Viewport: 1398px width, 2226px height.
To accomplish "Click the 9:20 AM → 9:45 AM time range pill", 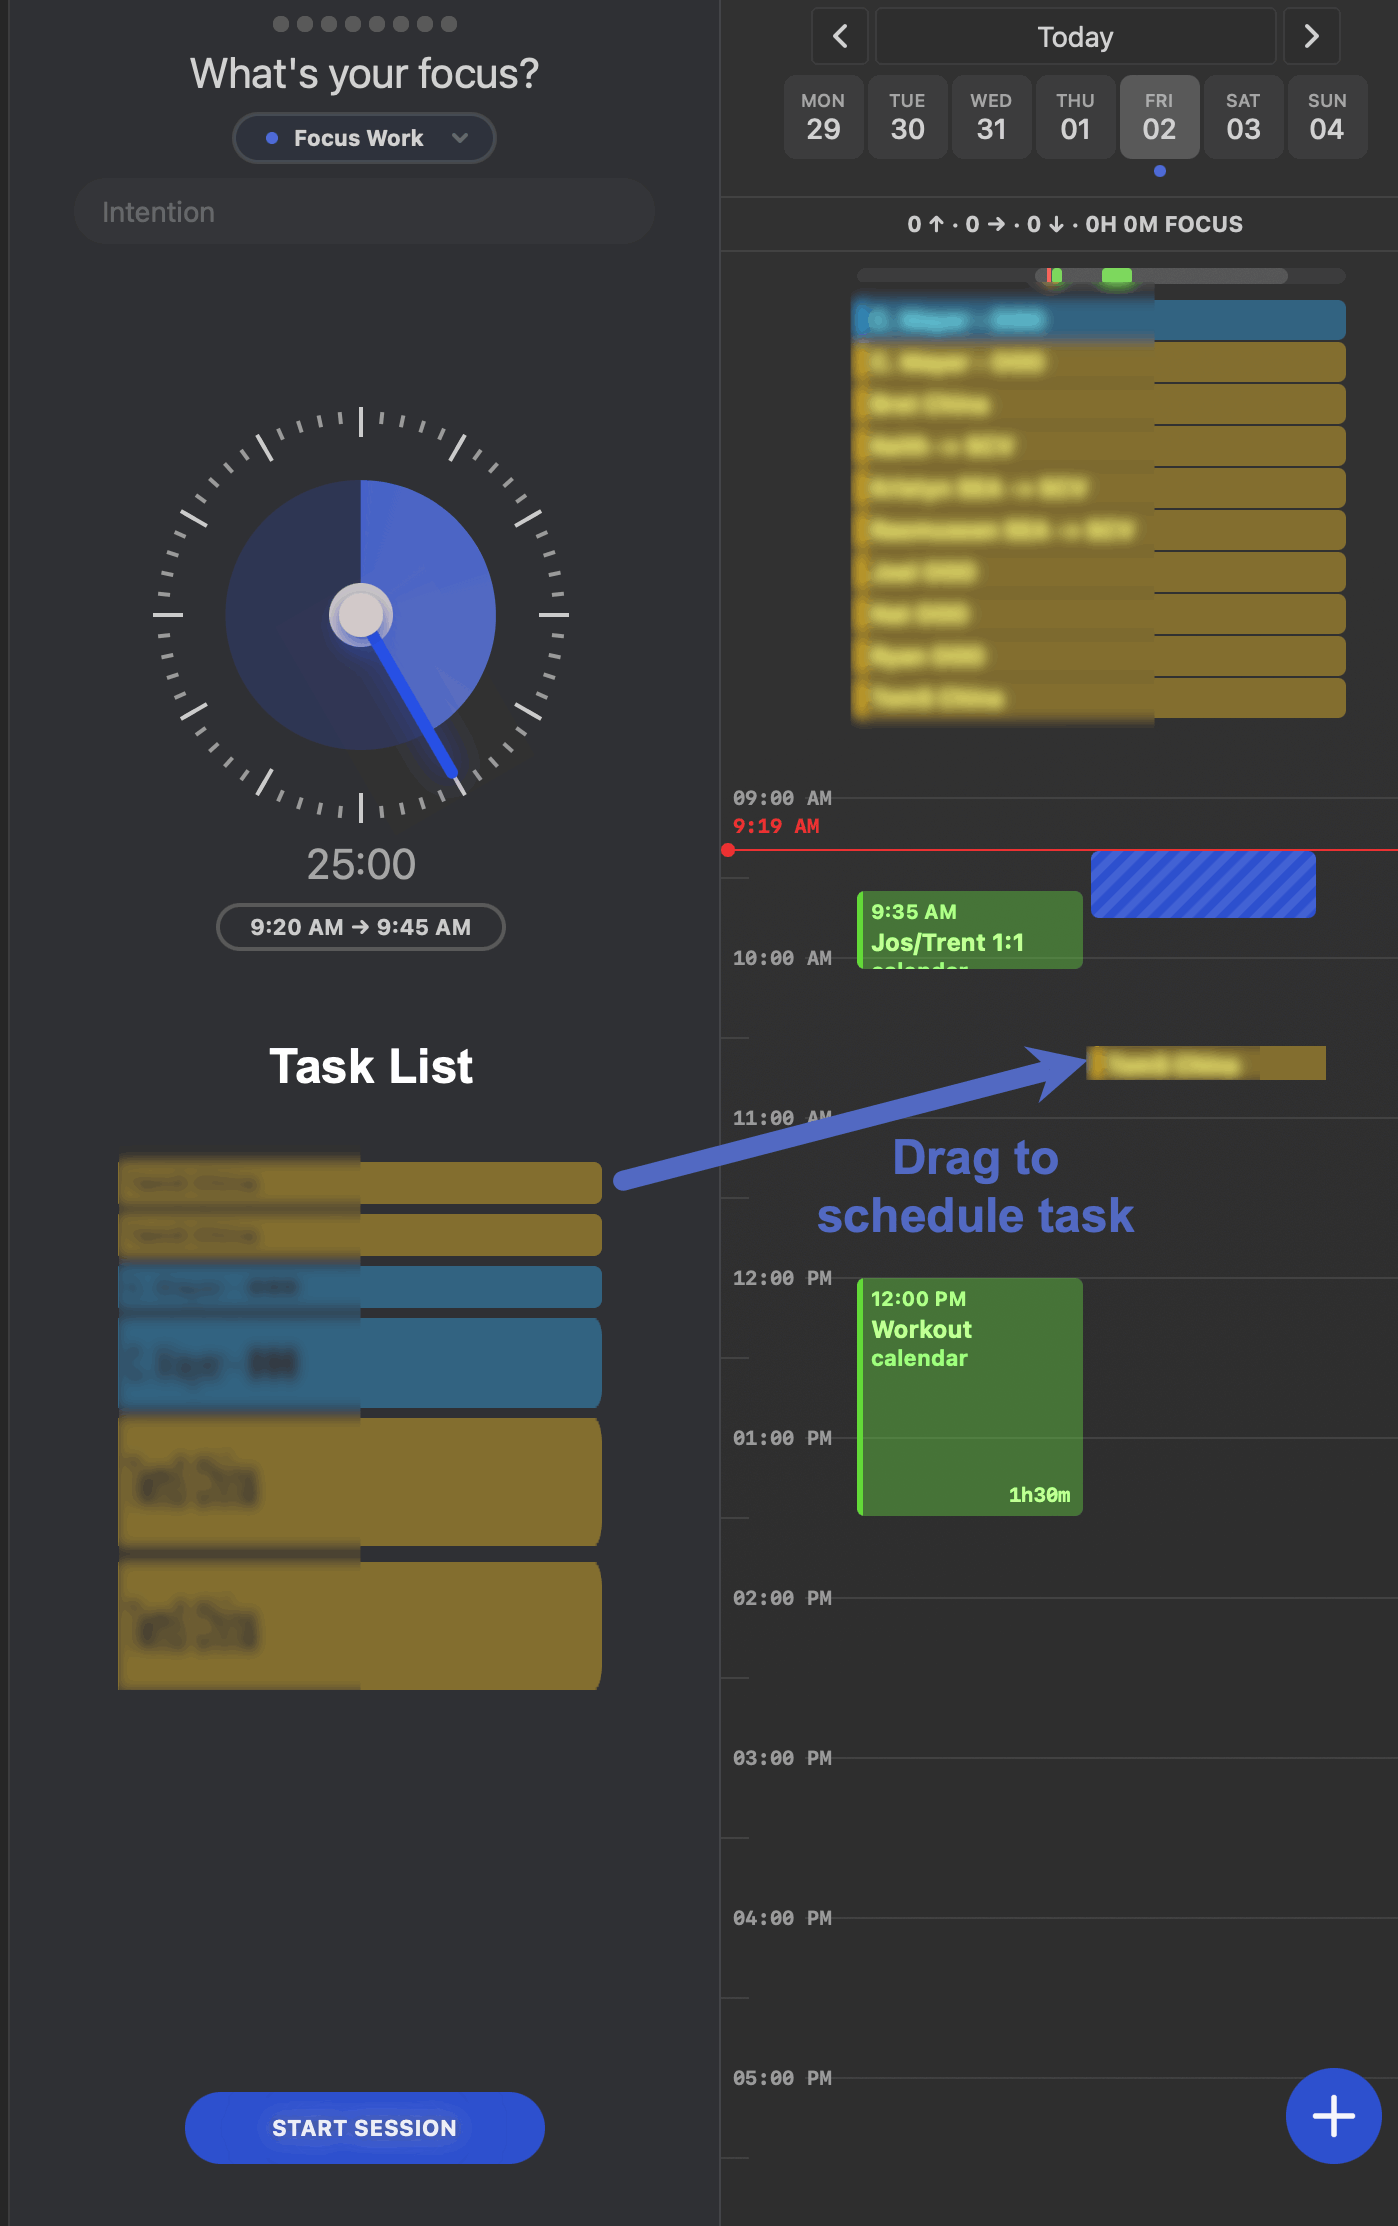I will (x=360, y=927).
